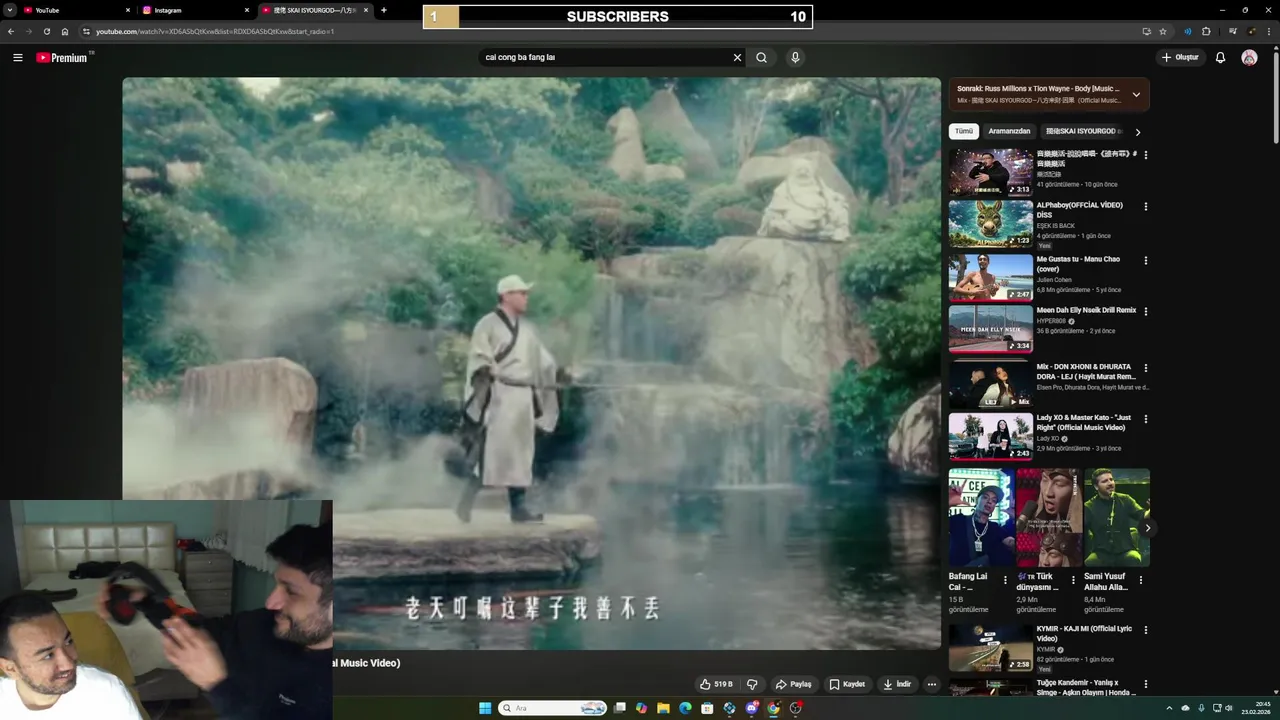1280x720 pixels.
Task: Clear the search box with the X
Action: click(737, 57)
